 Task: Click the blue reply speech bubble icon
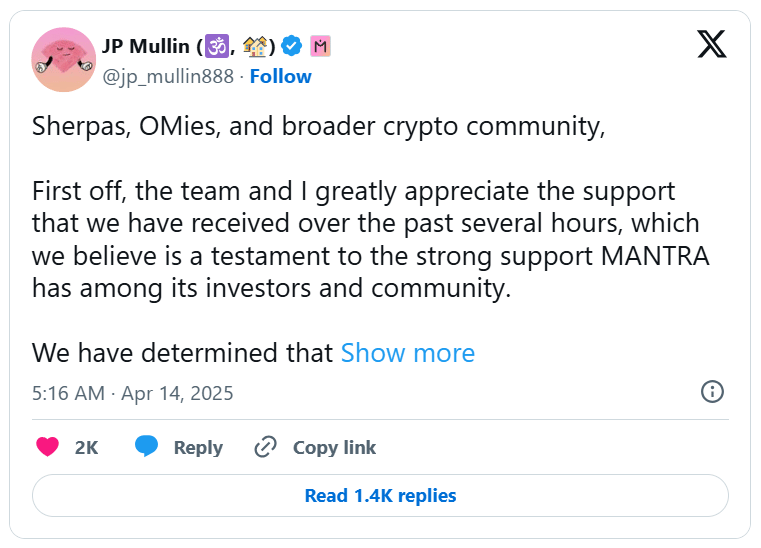147,447
